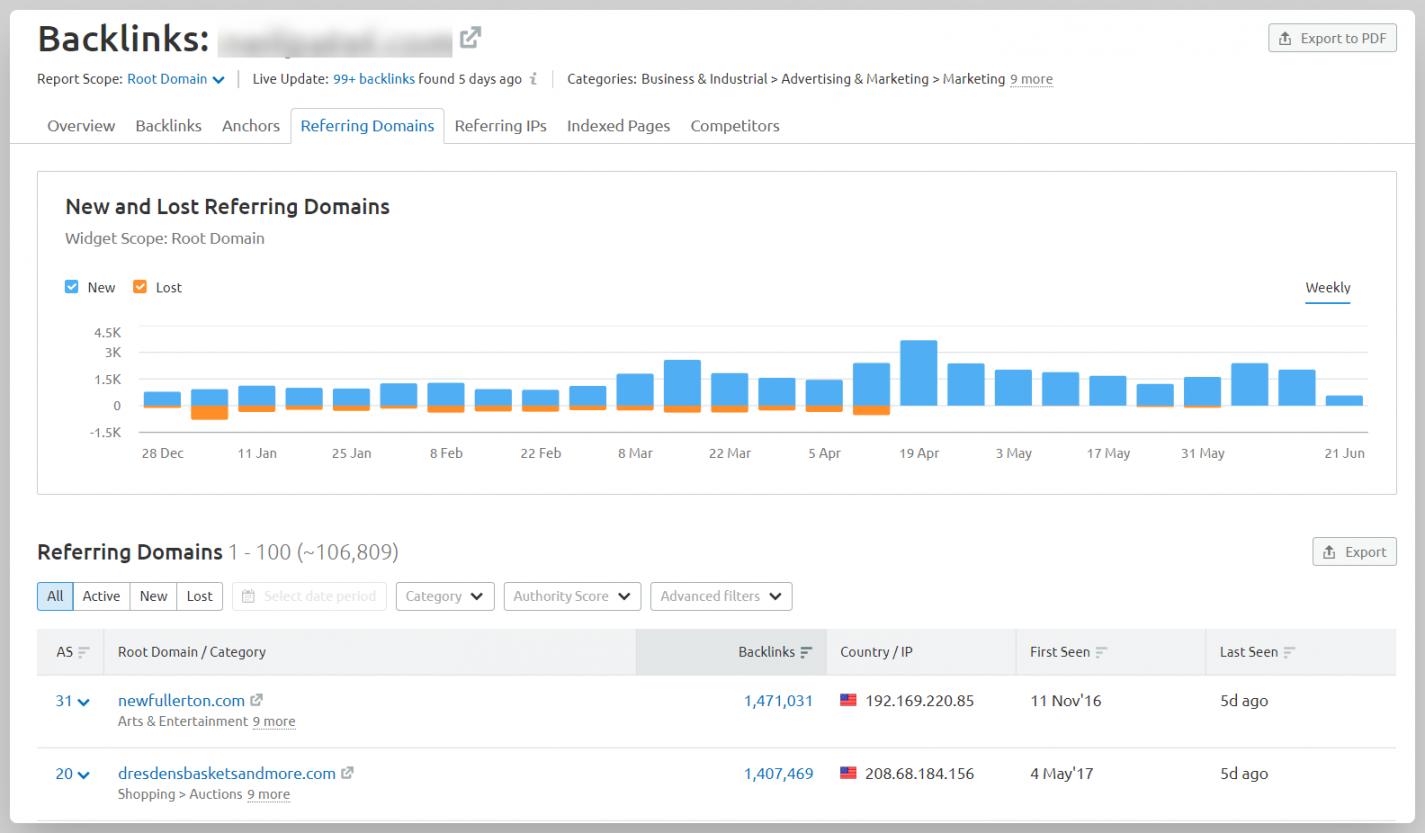Click the Export to PDF button
Image resolution: width=1425 pixels, height=833 pixels.
[x=1332, y=38]
